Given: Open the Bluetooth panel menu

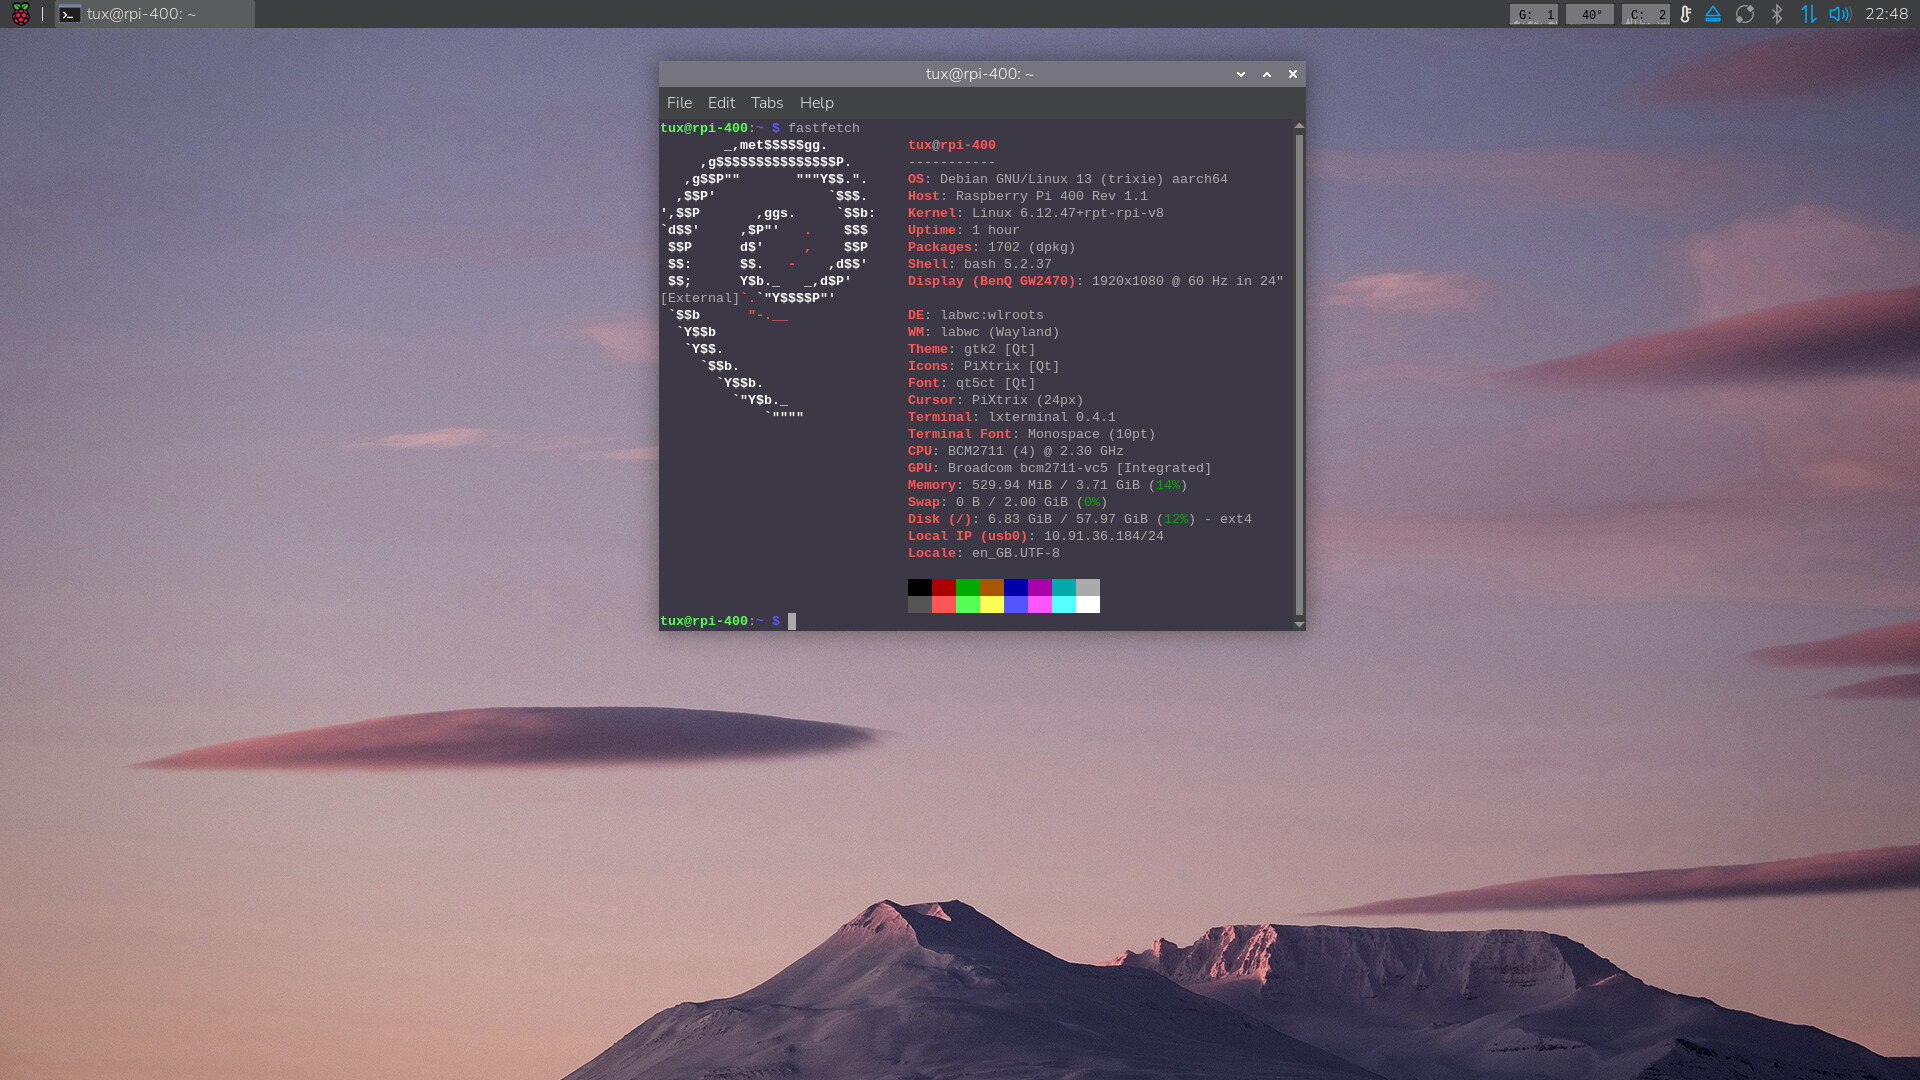Looking at the screenshot, I should (x=1777, y=14).
